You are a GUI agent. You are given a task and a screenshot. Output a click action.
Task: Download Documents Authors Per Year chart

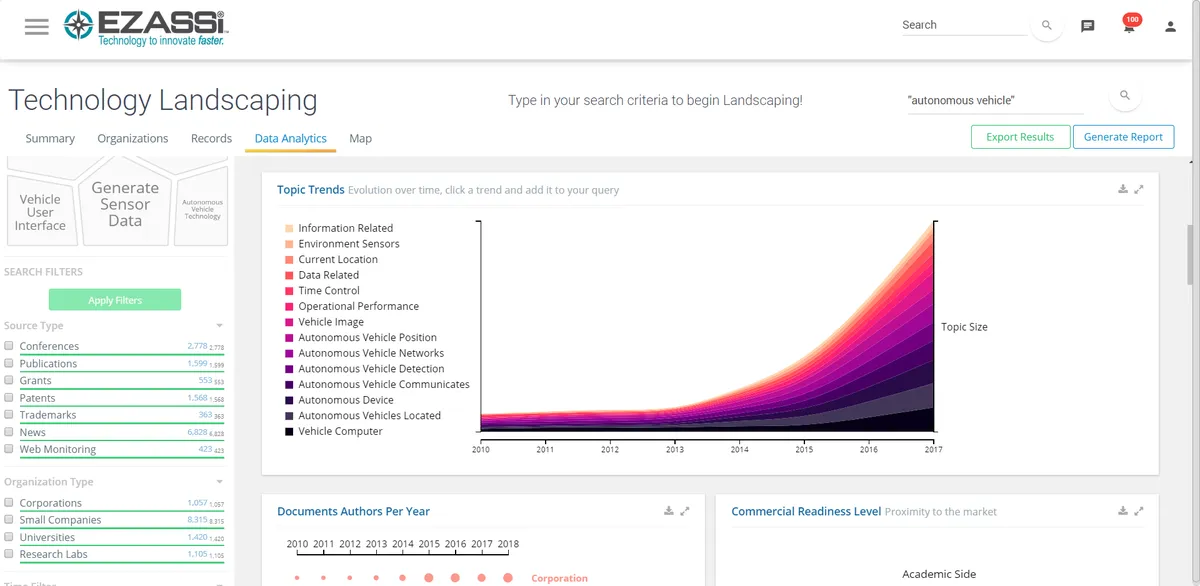tap(669, 511)
